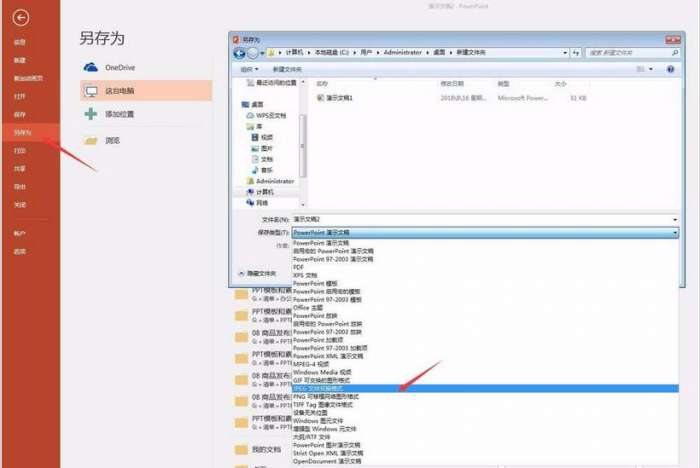This screenshot has height=468, width=700.
Task: Select the PNG format option
Action: (x=325, y=397)
